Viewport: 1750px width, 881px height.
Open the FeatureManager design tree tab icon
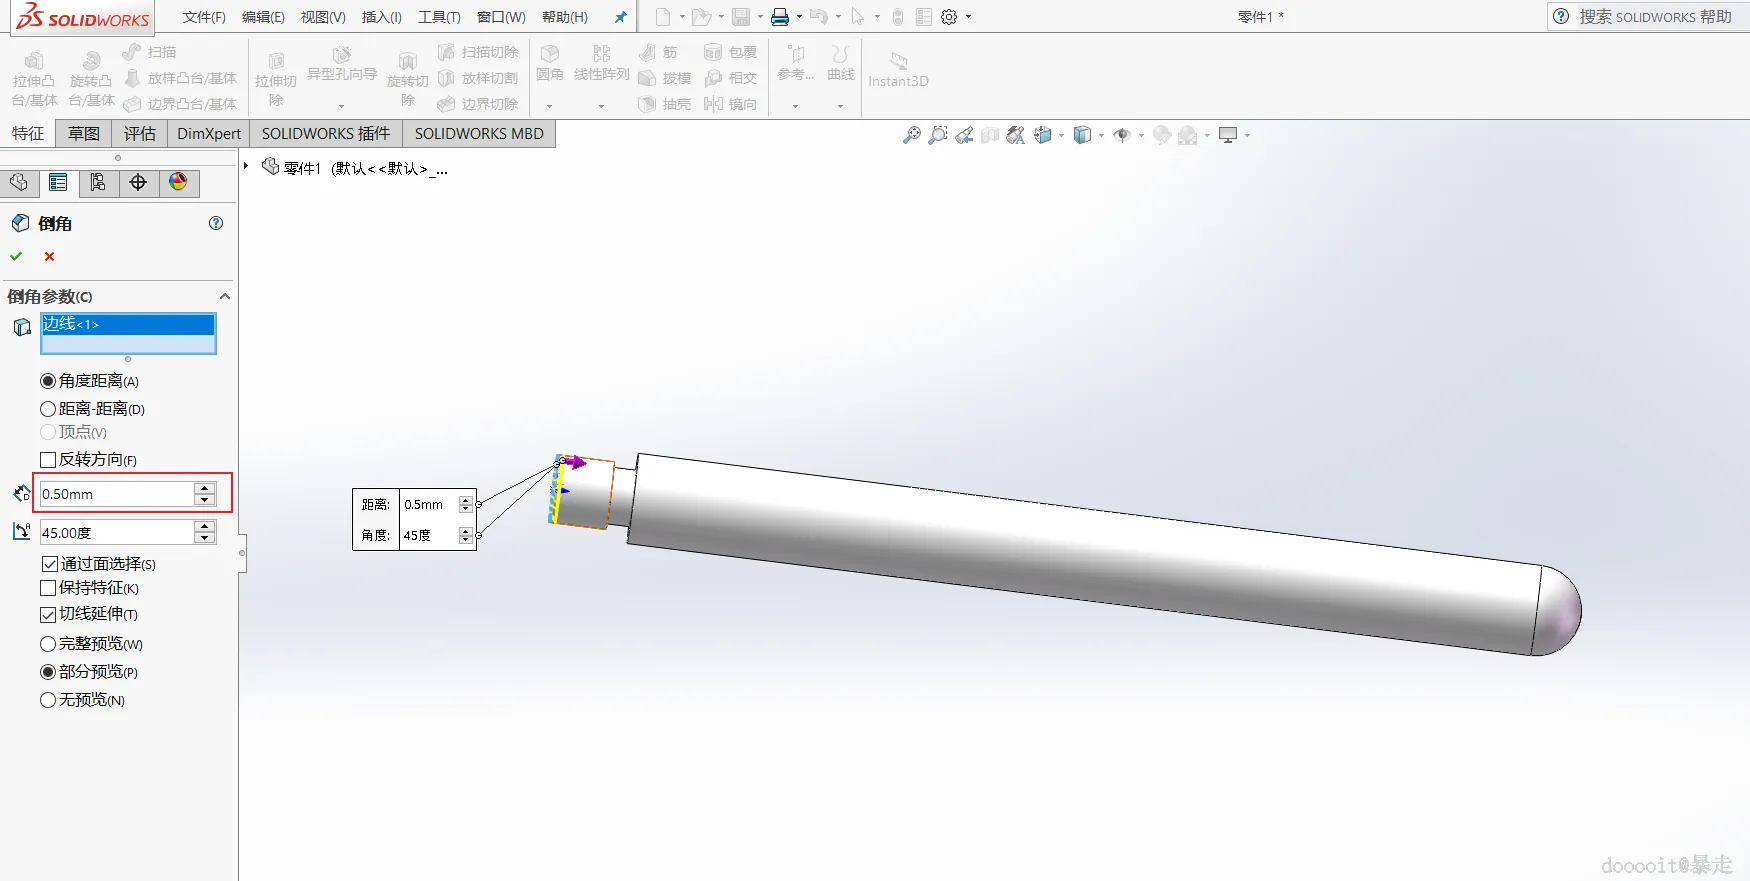(19, 183)
